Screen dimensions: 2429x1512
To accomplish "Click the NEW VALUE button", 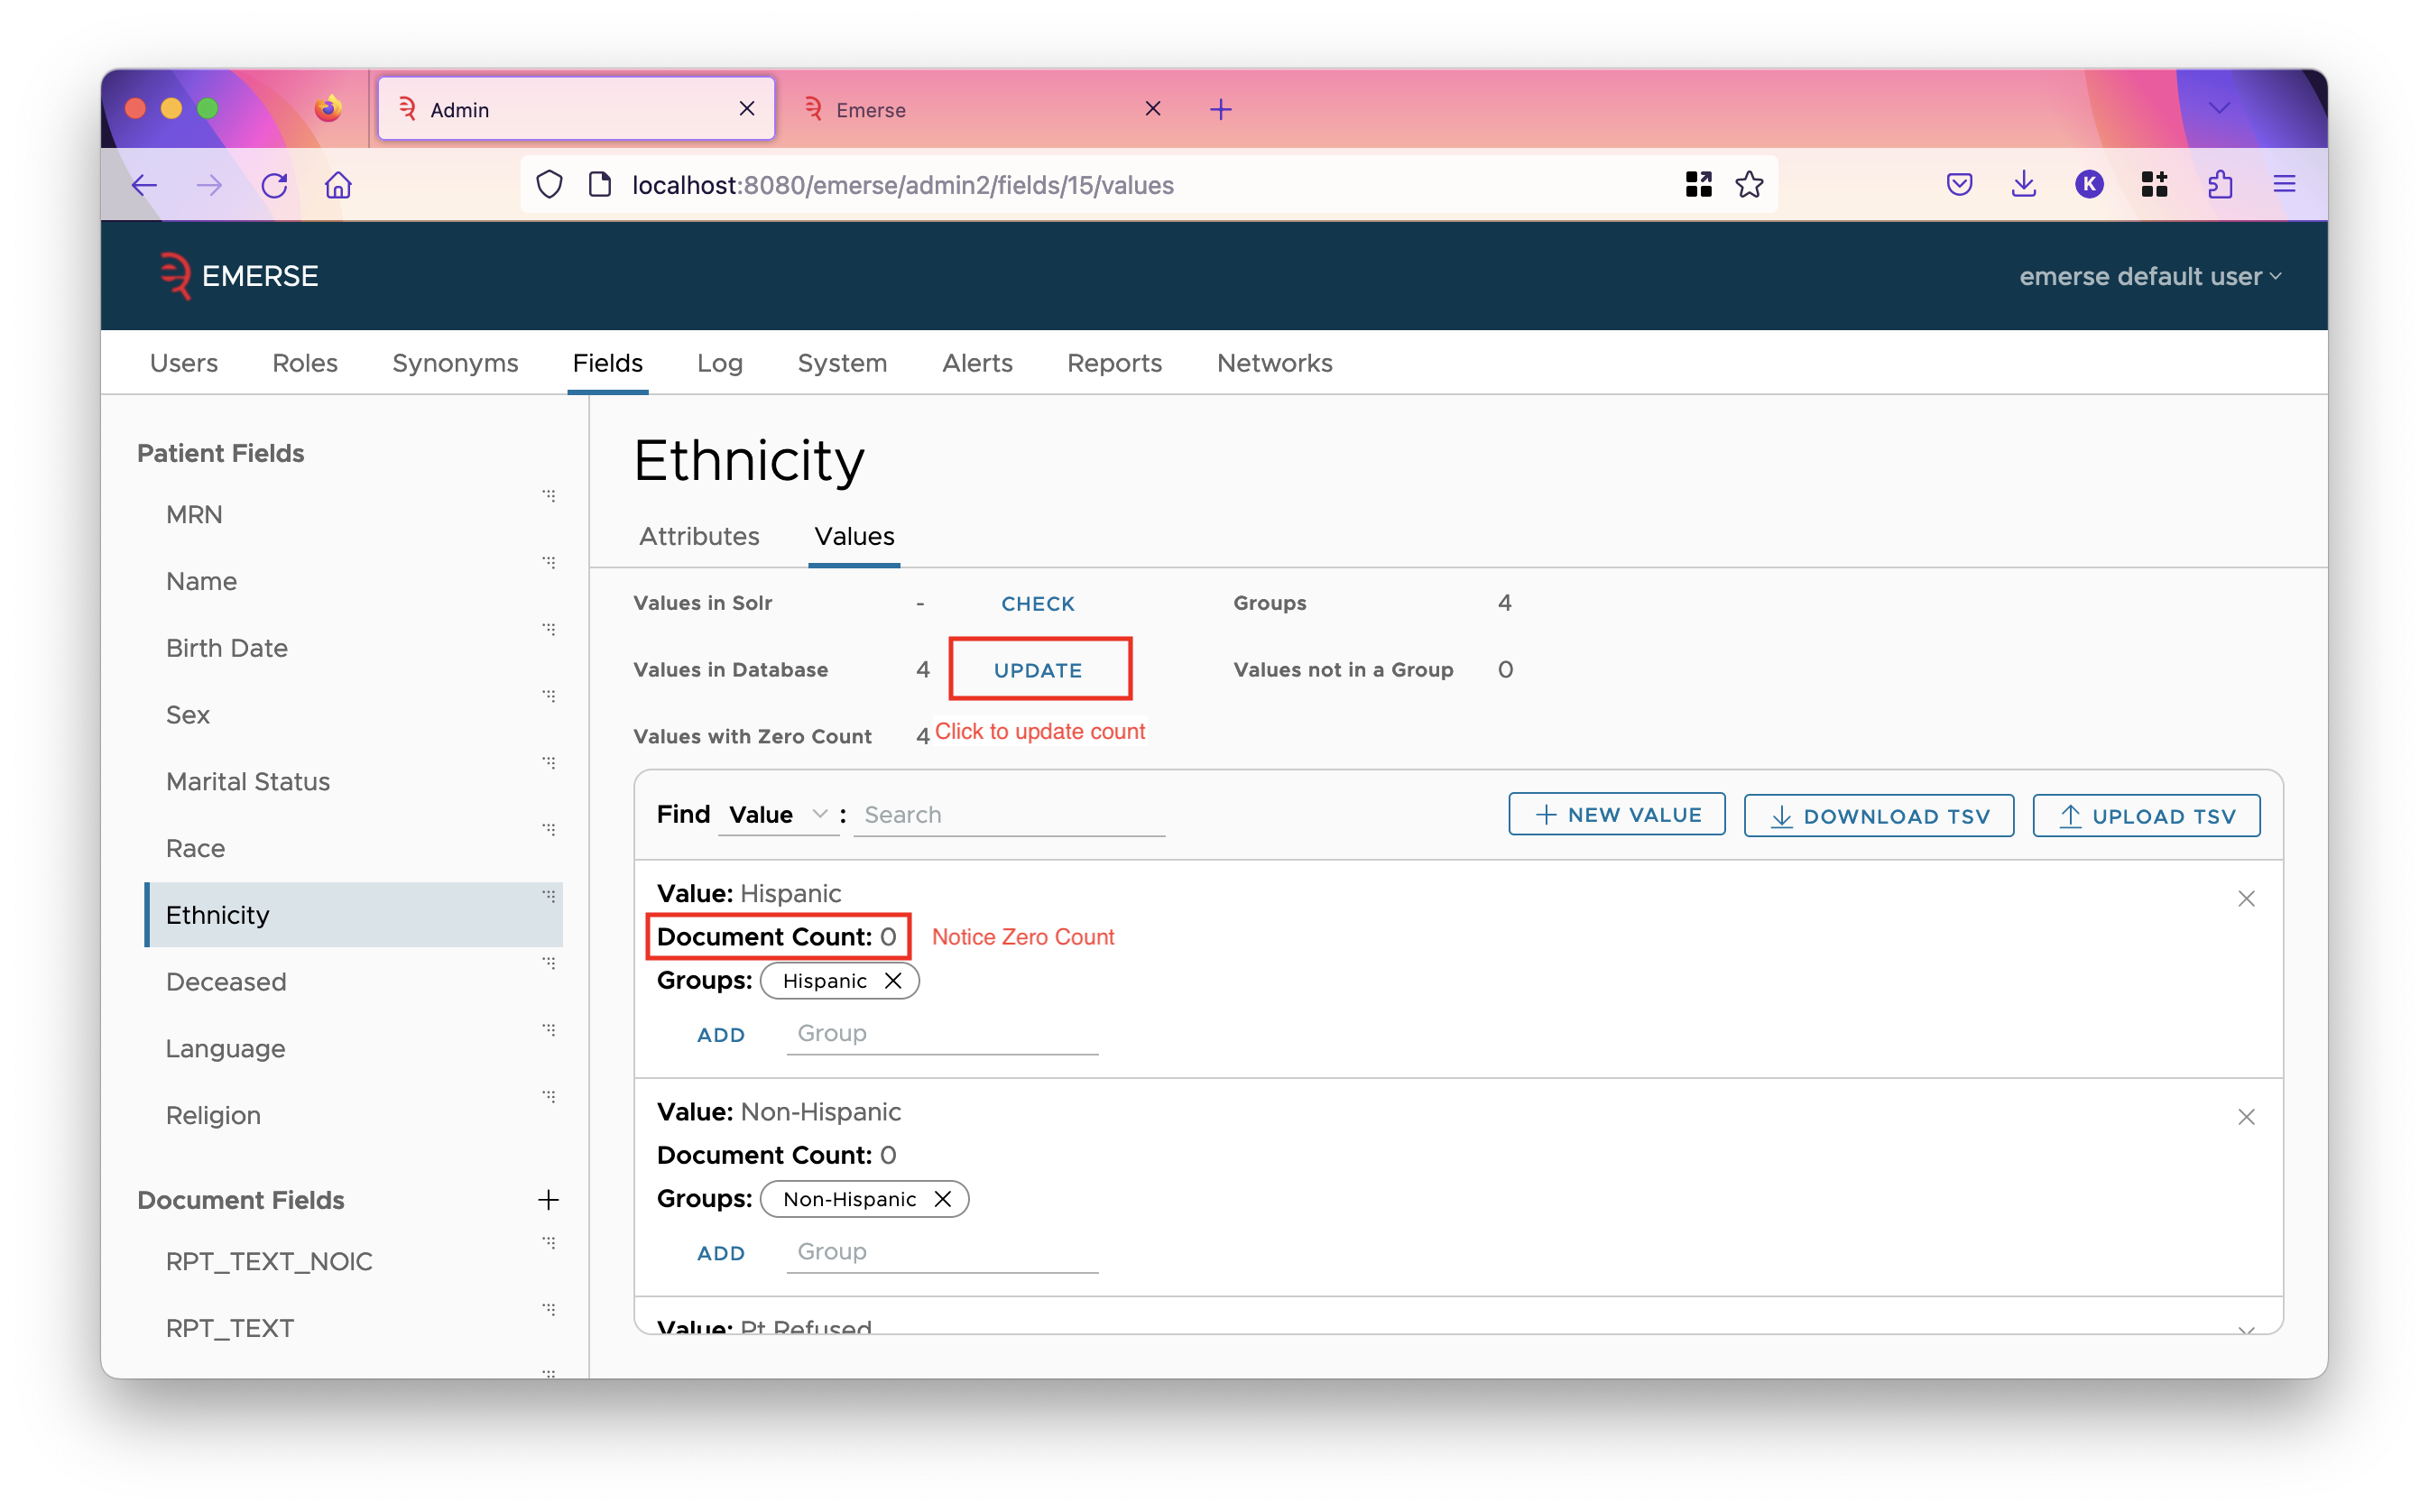I will click(x=1616, y=815).
